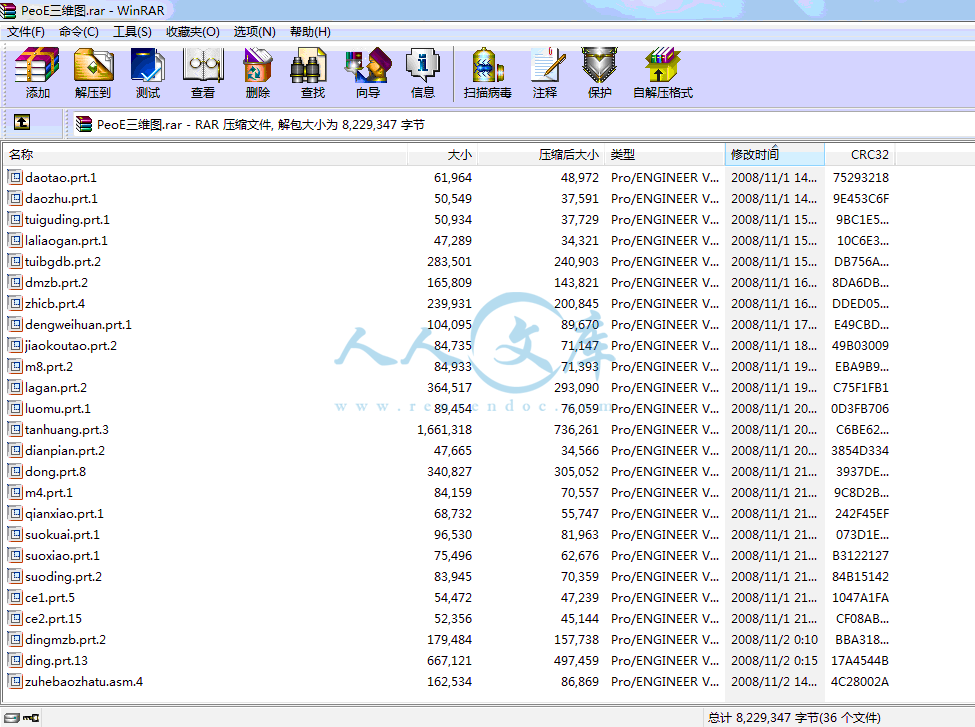Viewport: 975px width, 727px height.
Task: Click the WinRAR title bar icon
Action: (8, 10)
